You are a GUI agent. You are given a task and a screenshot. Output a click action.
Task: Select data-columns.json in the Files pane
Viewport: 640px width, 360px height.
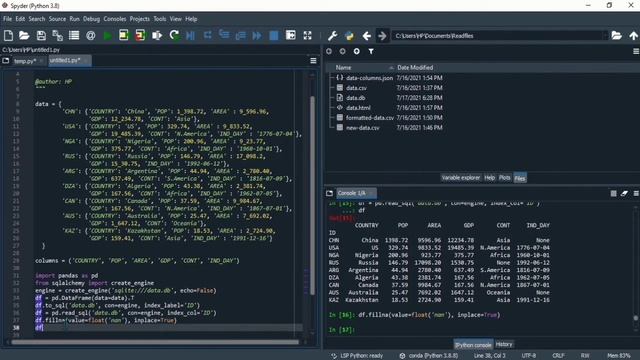[x=369, y=78]
